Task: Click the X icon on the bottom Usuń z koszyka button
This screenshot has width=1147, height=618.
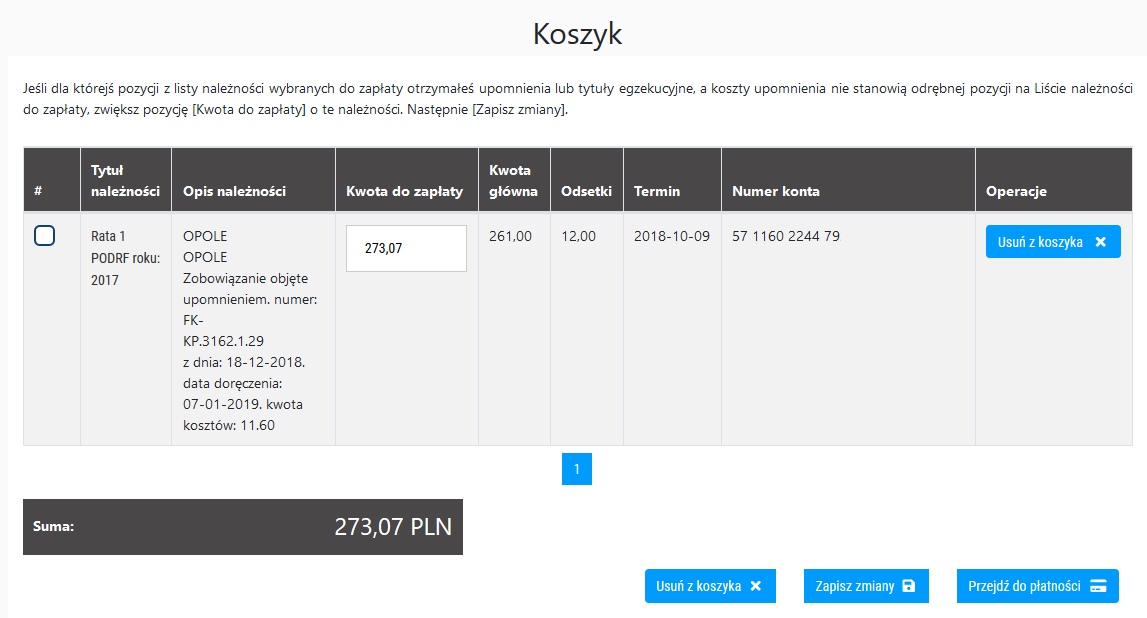Action: (x=756, y=586)
